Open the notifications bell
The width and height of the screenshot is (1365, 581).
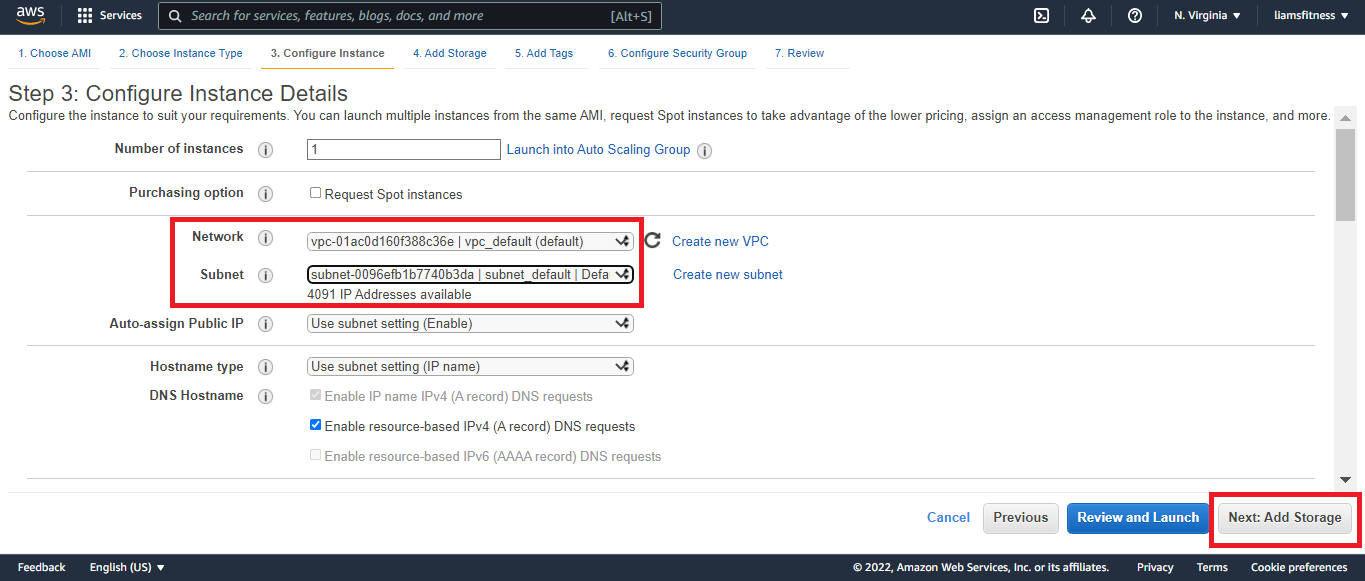(1088, 16)
